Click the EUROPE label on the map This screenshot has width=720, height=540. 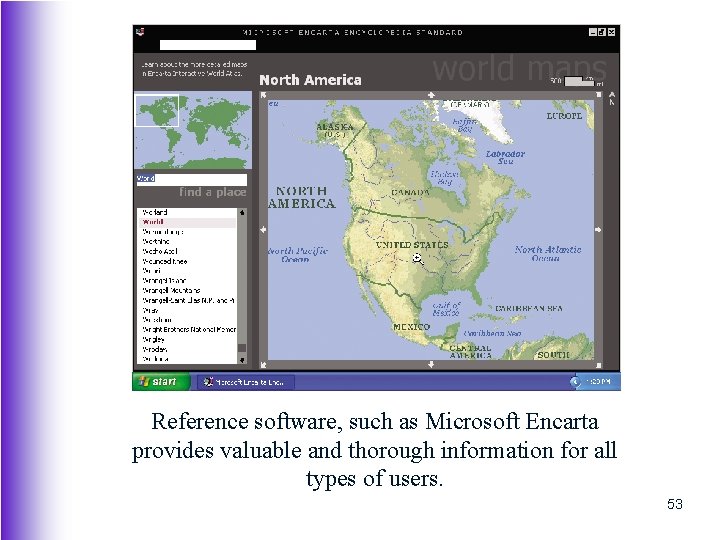tap(564, 116)
